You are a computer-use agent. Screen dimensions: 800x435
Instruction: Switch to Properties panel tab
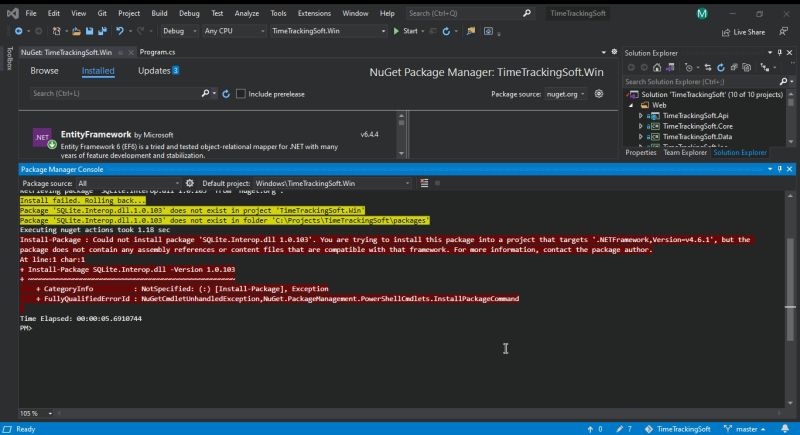tap(641, 152)
